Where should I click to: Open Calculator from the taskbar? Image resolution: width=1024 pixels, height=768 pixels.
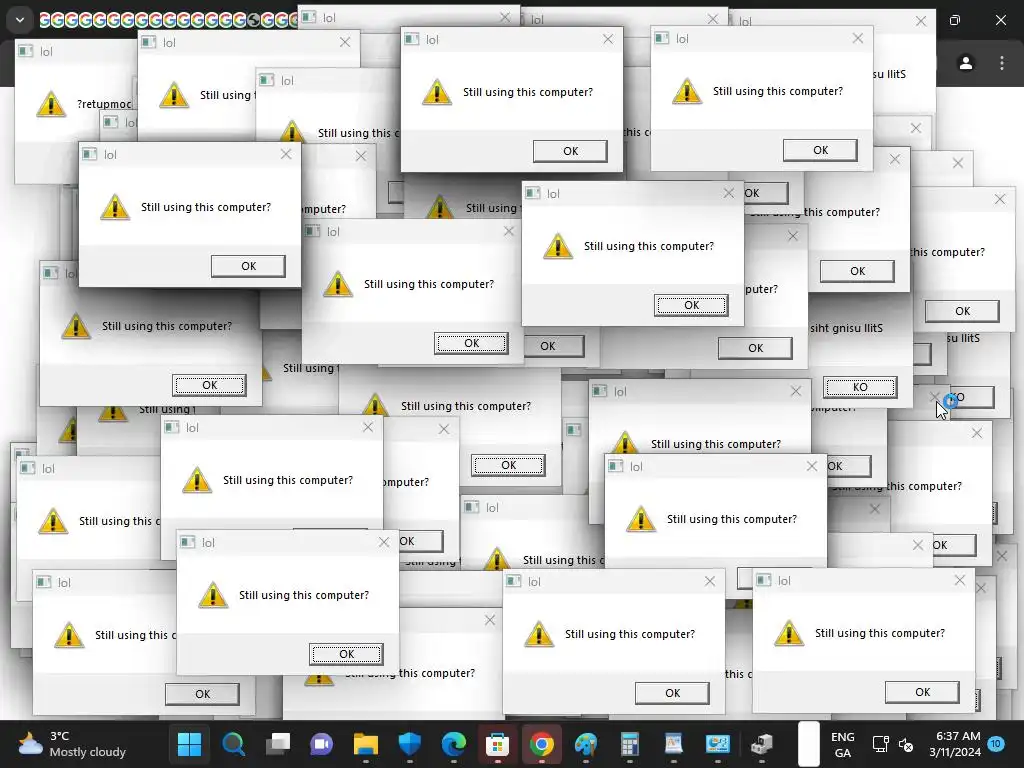(x=630, y=744)
